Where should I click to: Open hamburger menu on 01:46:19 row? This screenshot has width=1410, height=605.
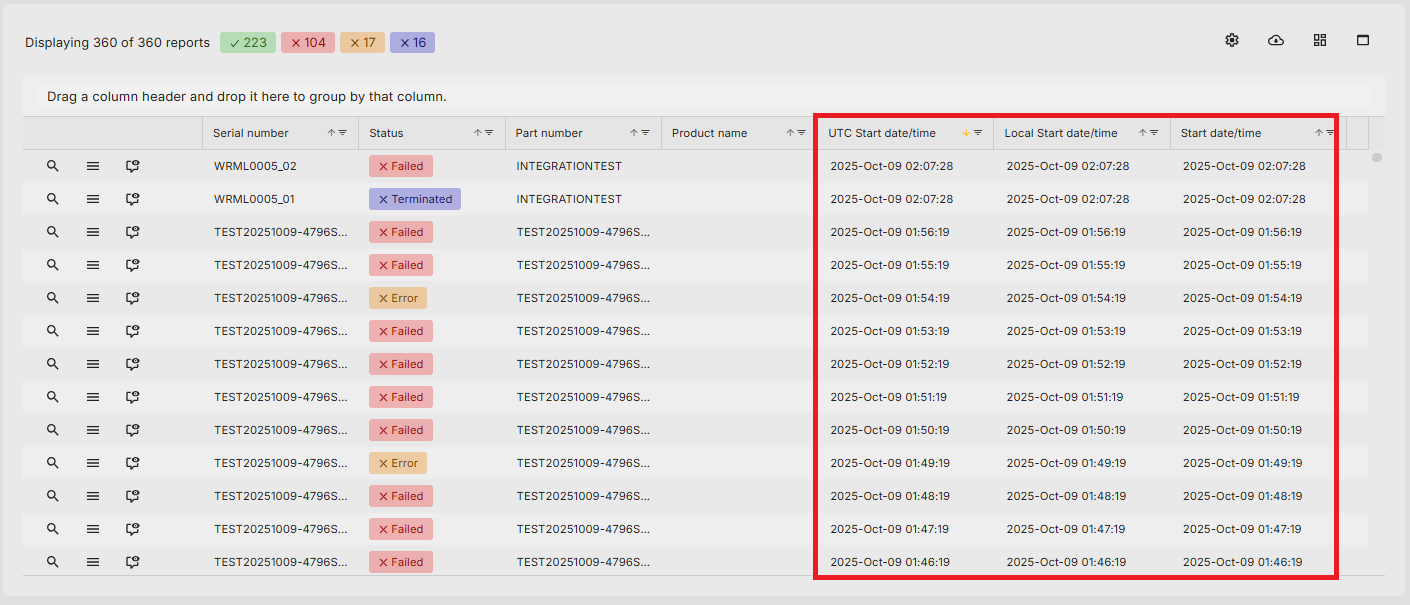(x=93, y=562)
